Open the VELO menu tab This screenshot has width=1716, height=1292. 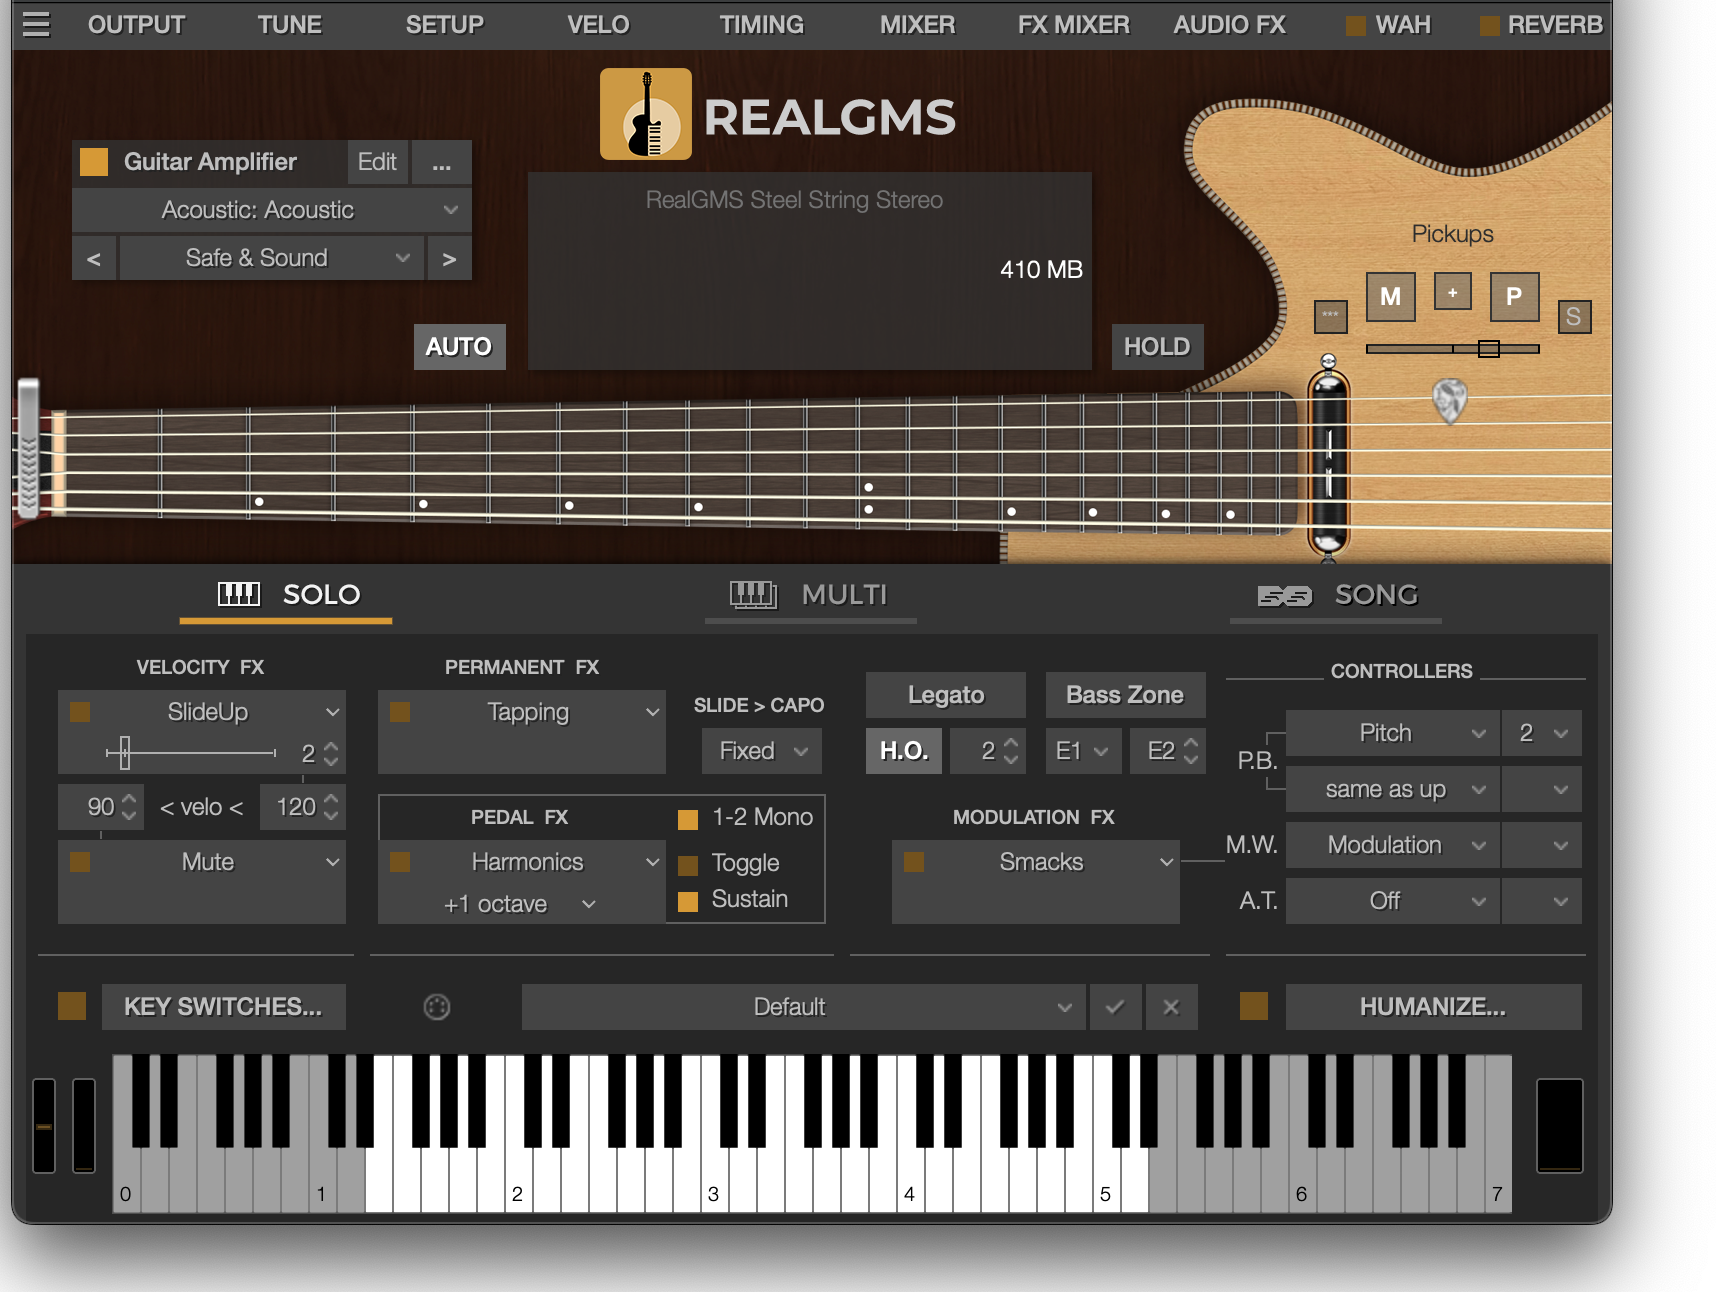598,25
